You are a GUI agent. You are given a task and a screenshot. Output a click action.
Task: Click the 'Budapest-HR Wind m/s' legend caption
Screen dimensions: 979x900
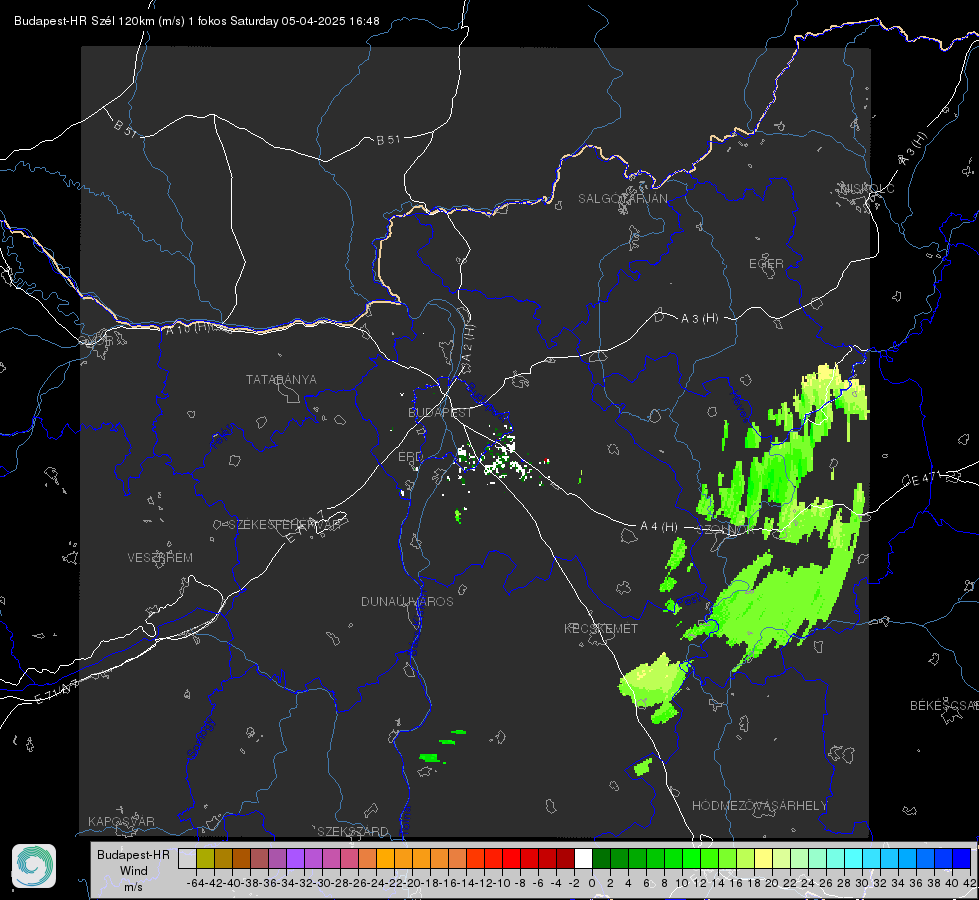click(x=134, y=871)
